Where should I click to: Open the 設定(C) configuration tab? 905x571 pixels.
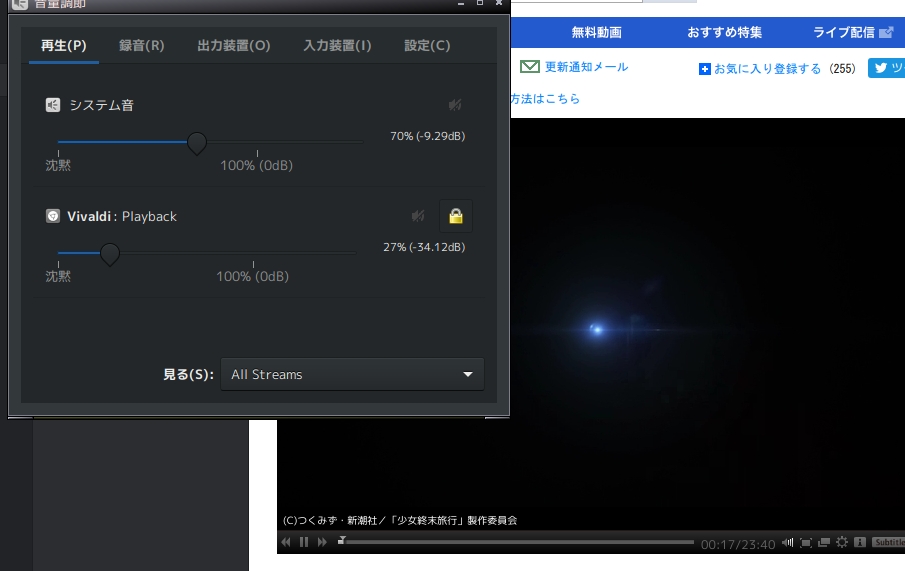coord(427,46)
